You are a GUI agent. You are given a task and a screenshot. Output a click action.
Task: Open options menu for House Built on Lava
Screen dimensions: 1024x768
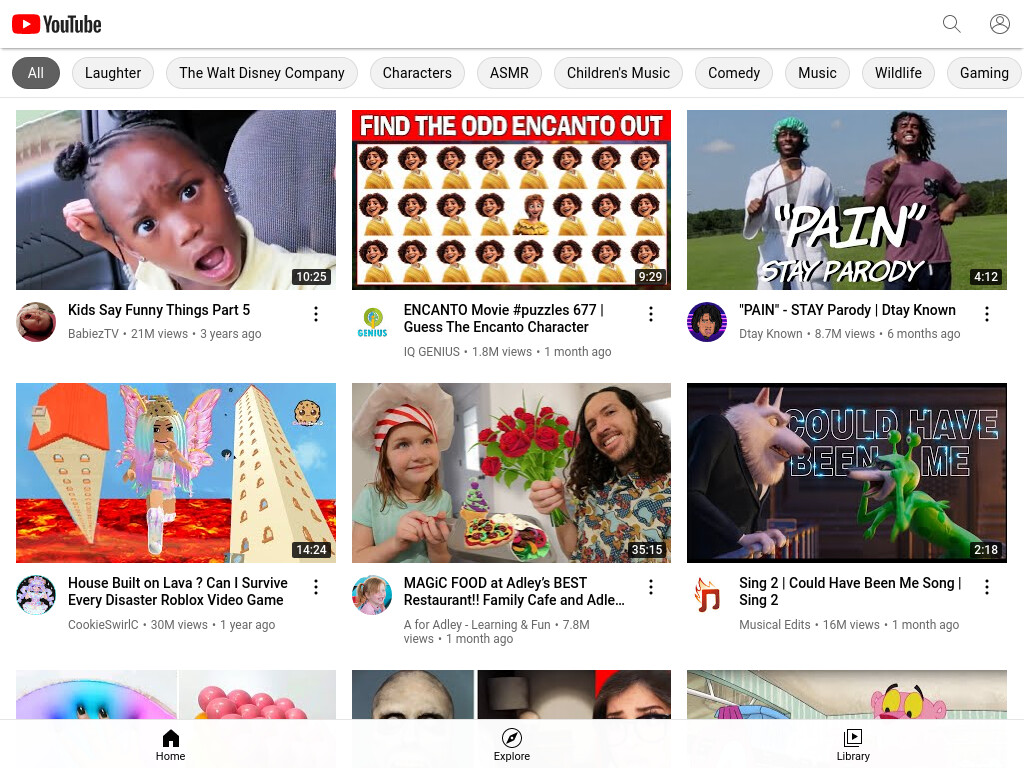(315, 587)
